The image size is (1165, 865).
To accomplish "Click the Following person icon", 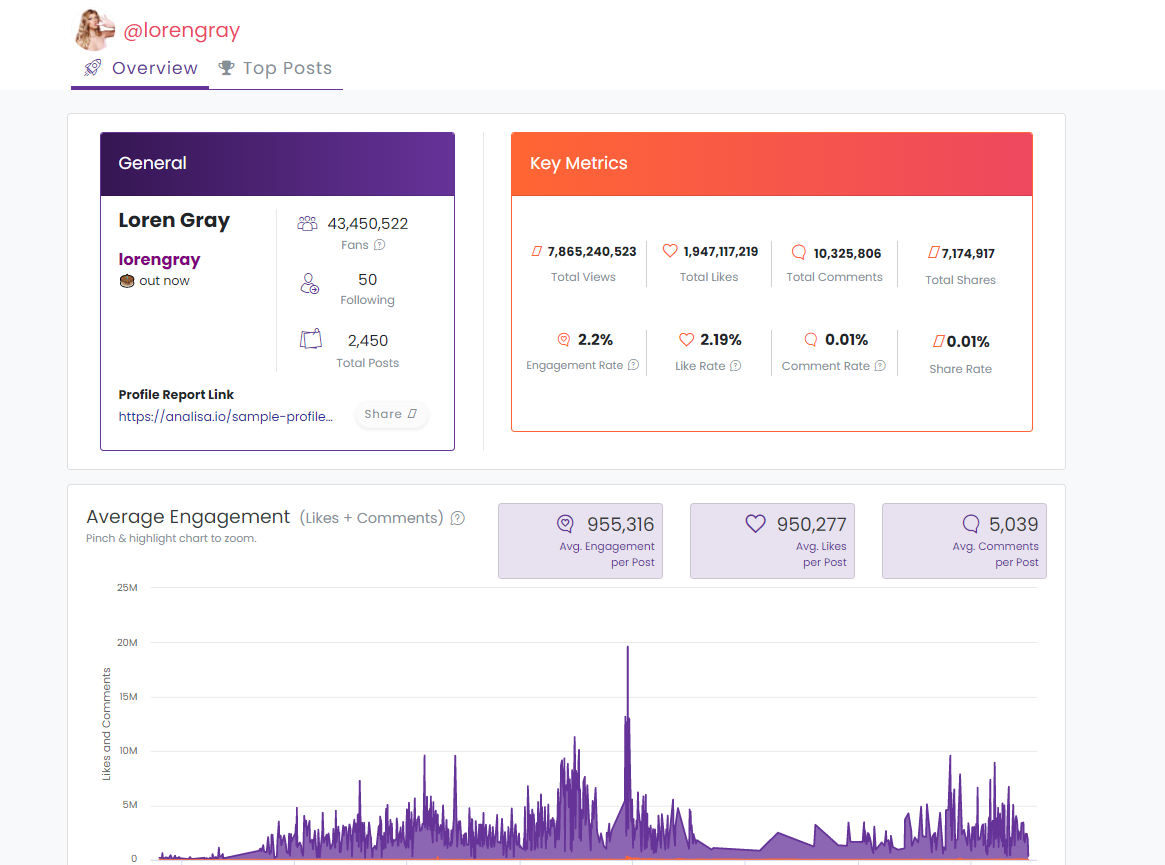I will (309, 284).
